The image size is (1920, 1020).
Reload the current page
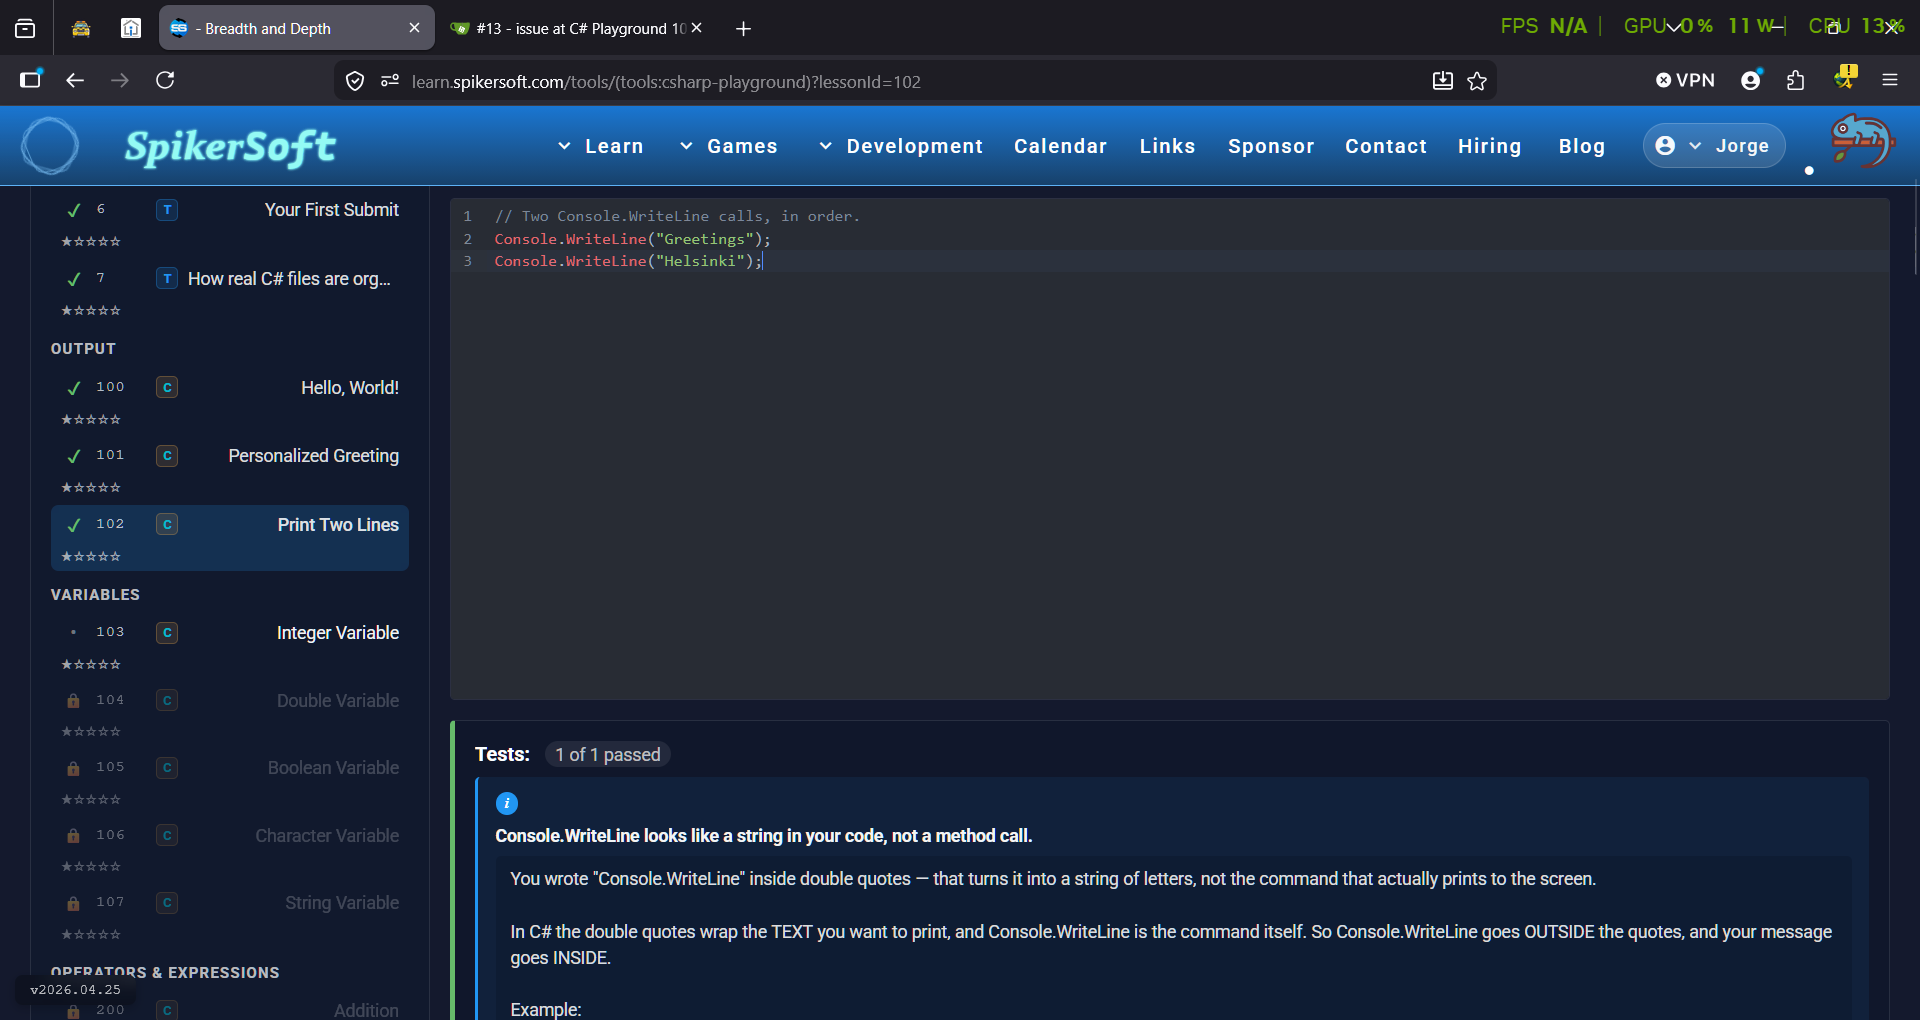point(165,80)
